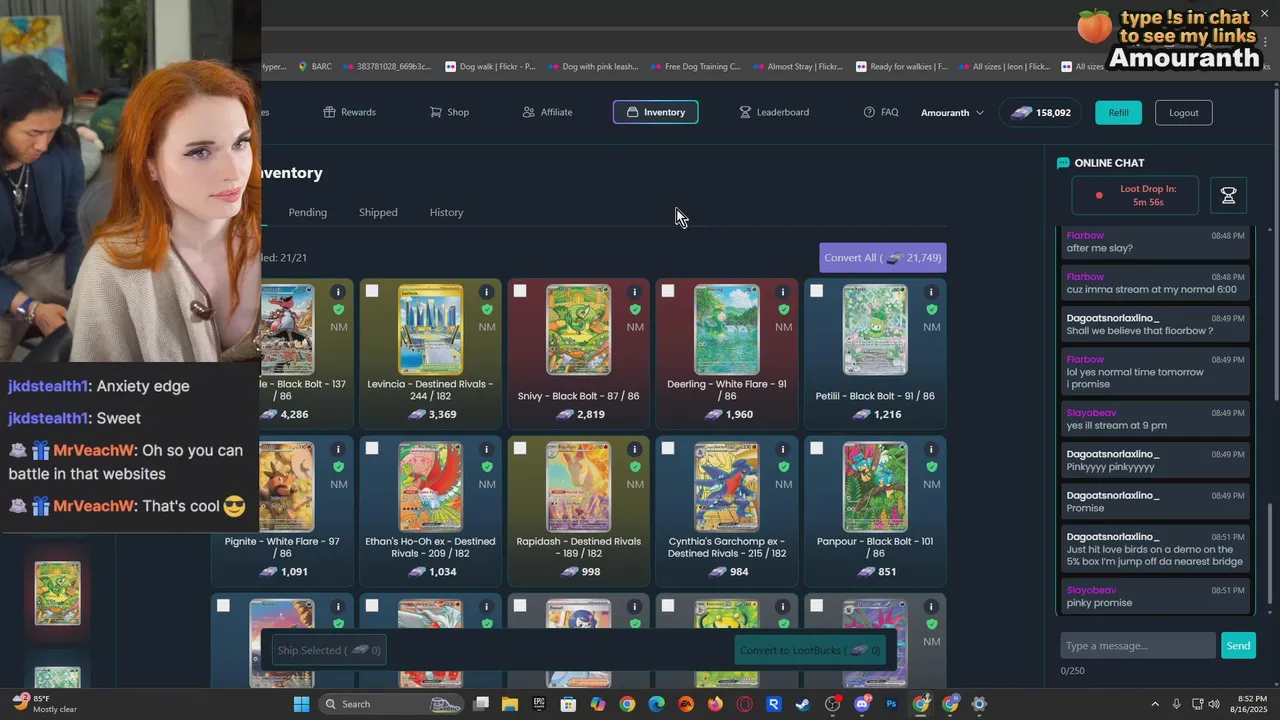The height and width of the screenshot is (720, 1280).
Task: Open Microsoft Store from the taskbar
Action: click(568, 704)
